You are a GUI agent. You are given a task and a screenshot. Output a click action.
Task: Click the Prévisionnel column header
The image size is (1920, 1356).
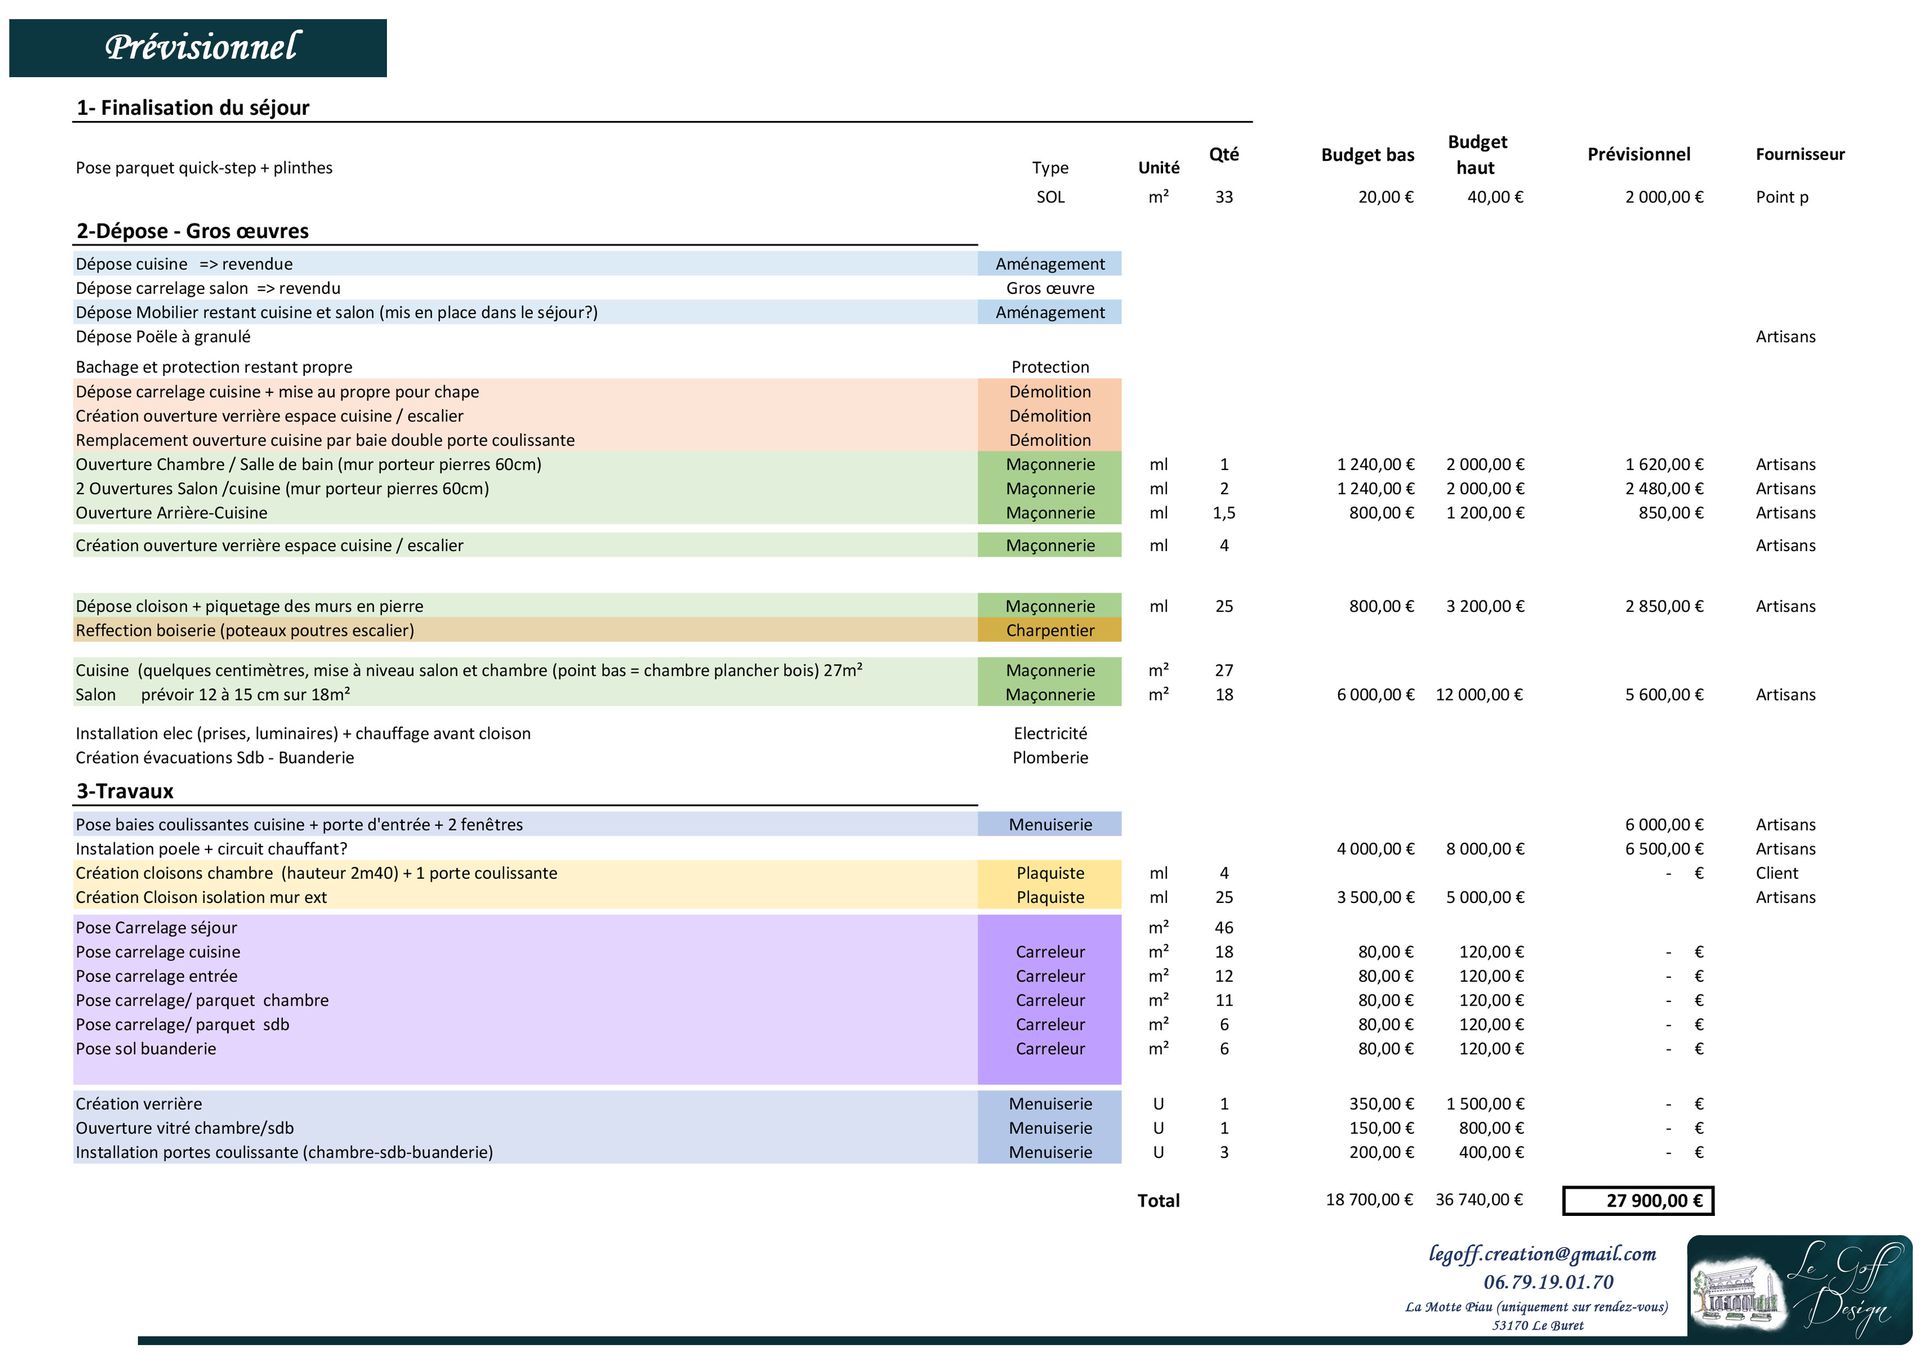coord(1638,154)
